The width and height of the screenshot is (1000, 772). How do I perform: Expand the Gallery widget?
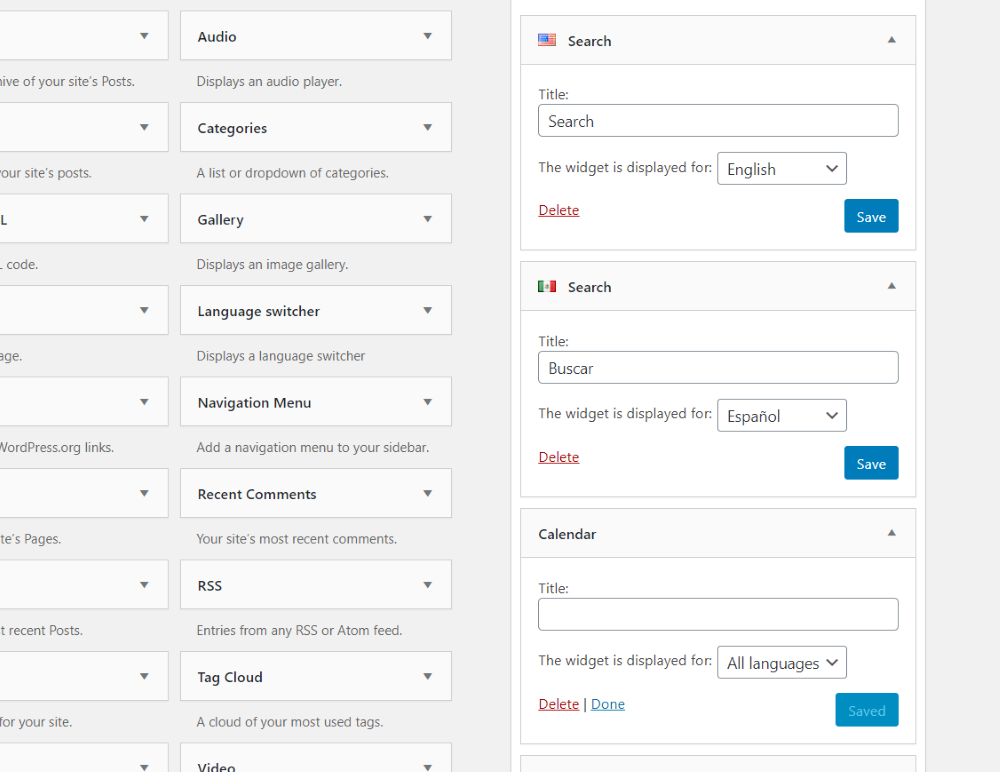click(427, 219)
